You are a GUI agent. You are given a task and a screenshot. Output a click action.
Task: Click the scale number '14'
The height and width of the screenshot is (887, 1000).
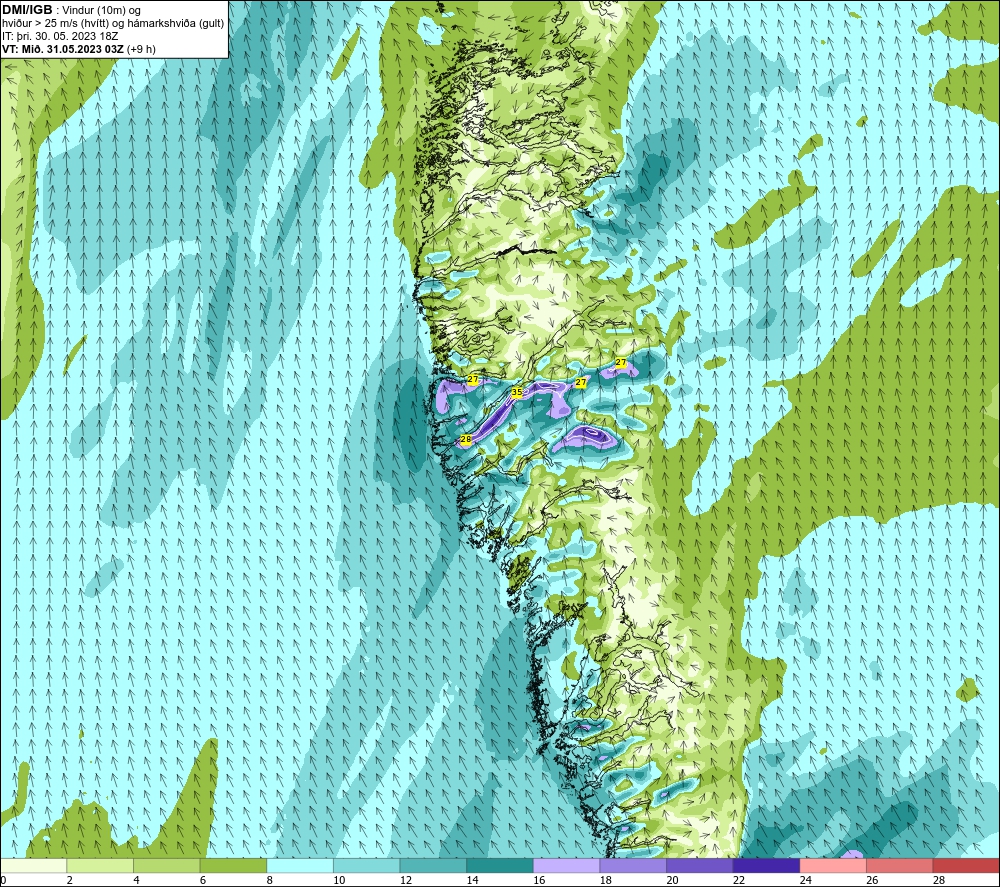(x=473, y=880)
